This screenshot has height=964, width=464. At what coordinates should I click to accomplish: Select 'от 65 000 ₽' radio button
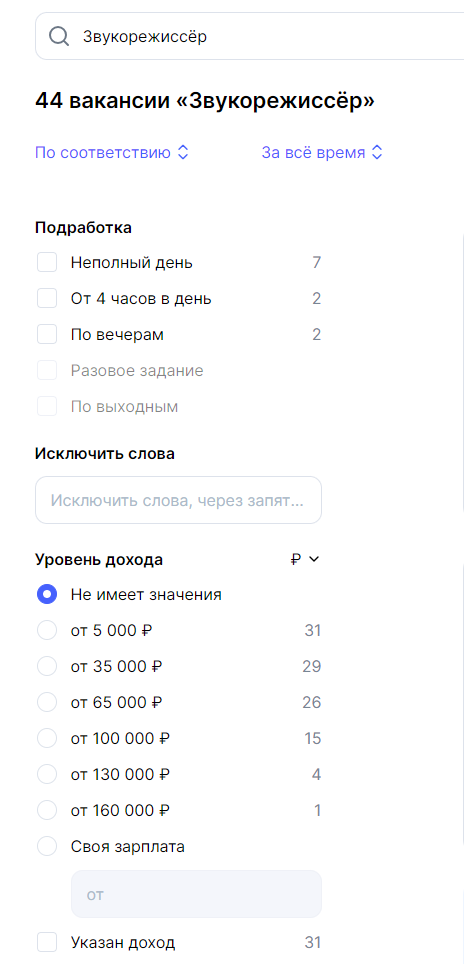(47, 702)
